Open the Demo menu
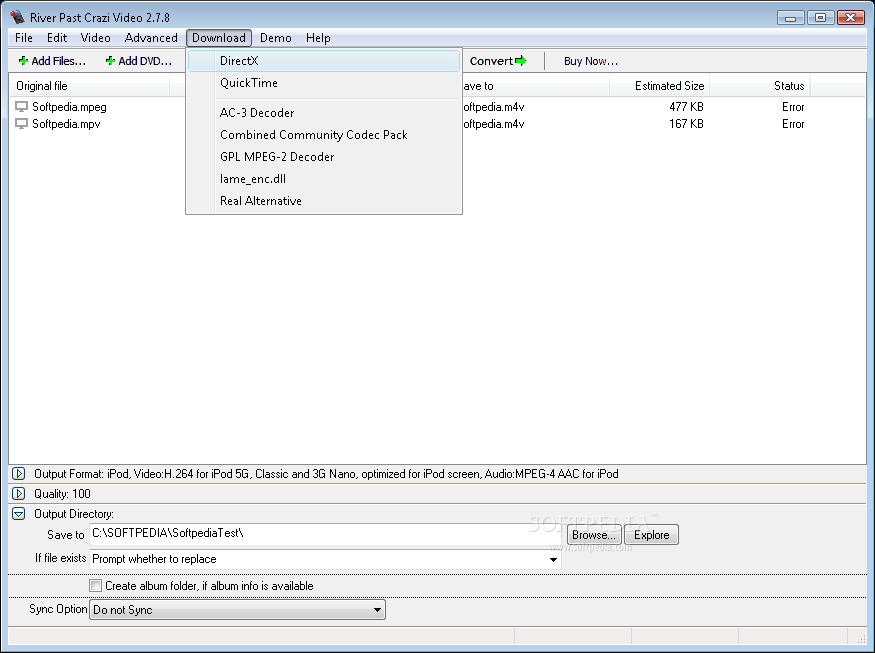 click(x=276, y=38)
